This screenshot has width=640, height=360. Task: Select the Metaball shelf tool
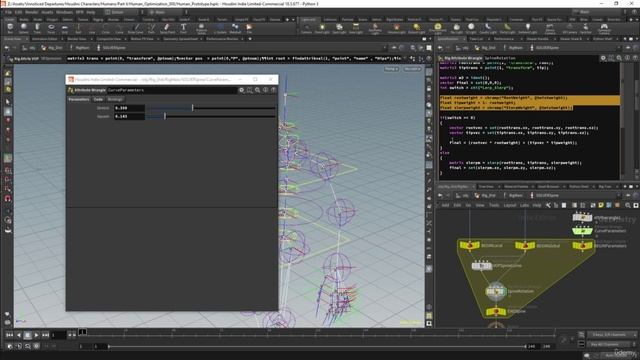tap(235, 28)
